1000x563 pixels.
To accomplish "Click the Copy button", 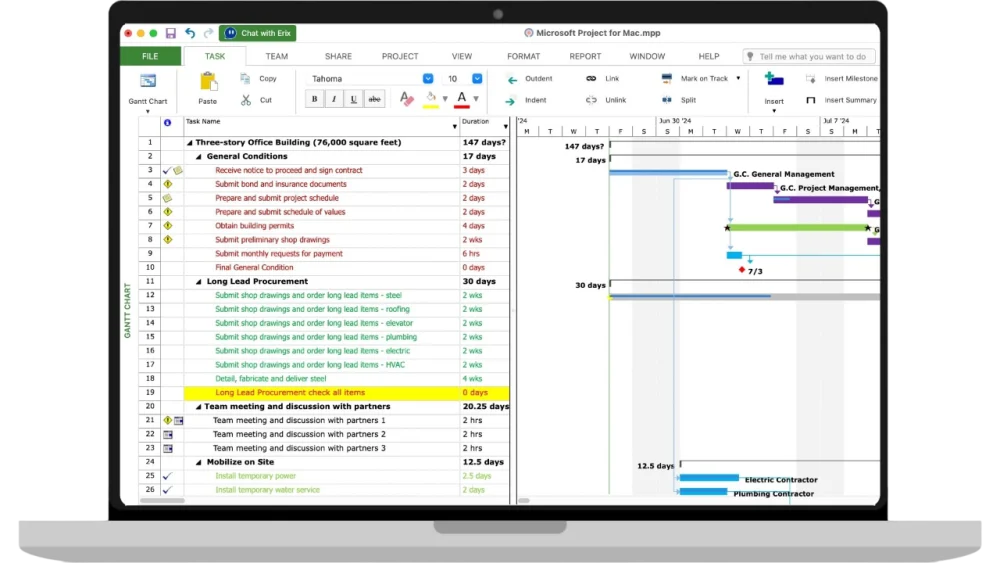I will pyautogui.click(x=259, y=78).
